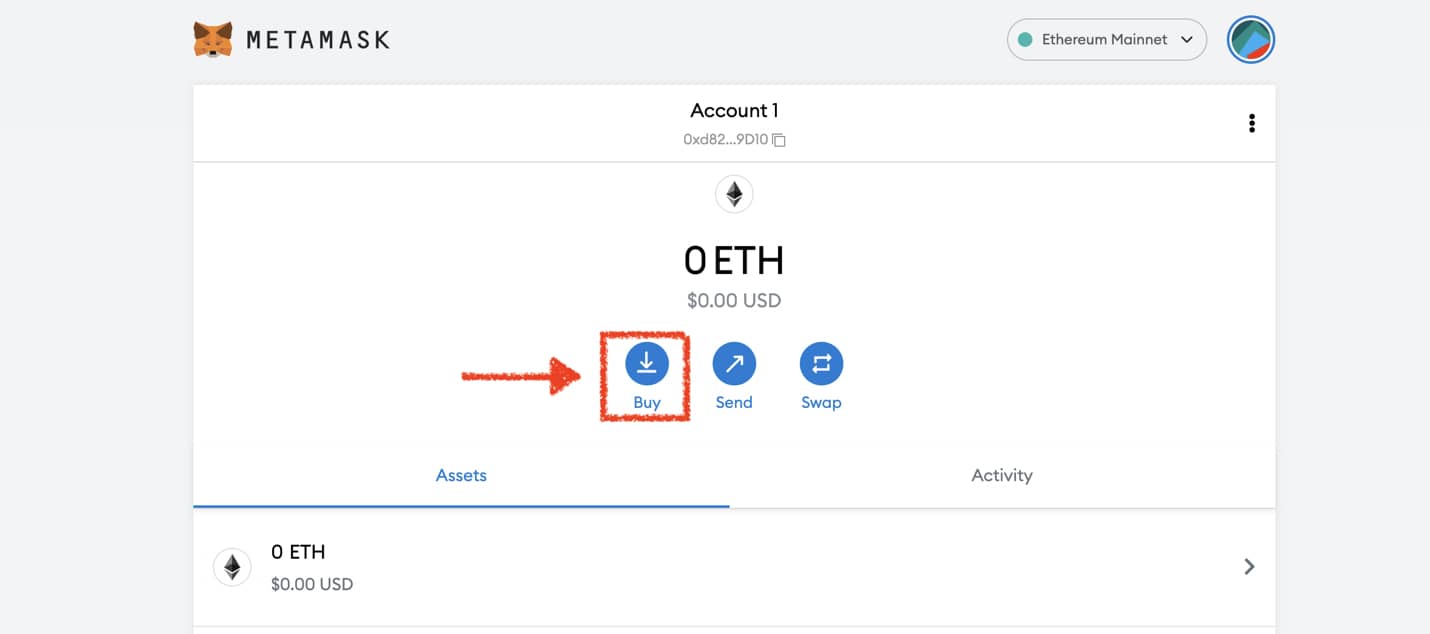Click the METAMASK wordmark text
Viewport: 1430px width, 634px height.
click(x=317, y=40)
